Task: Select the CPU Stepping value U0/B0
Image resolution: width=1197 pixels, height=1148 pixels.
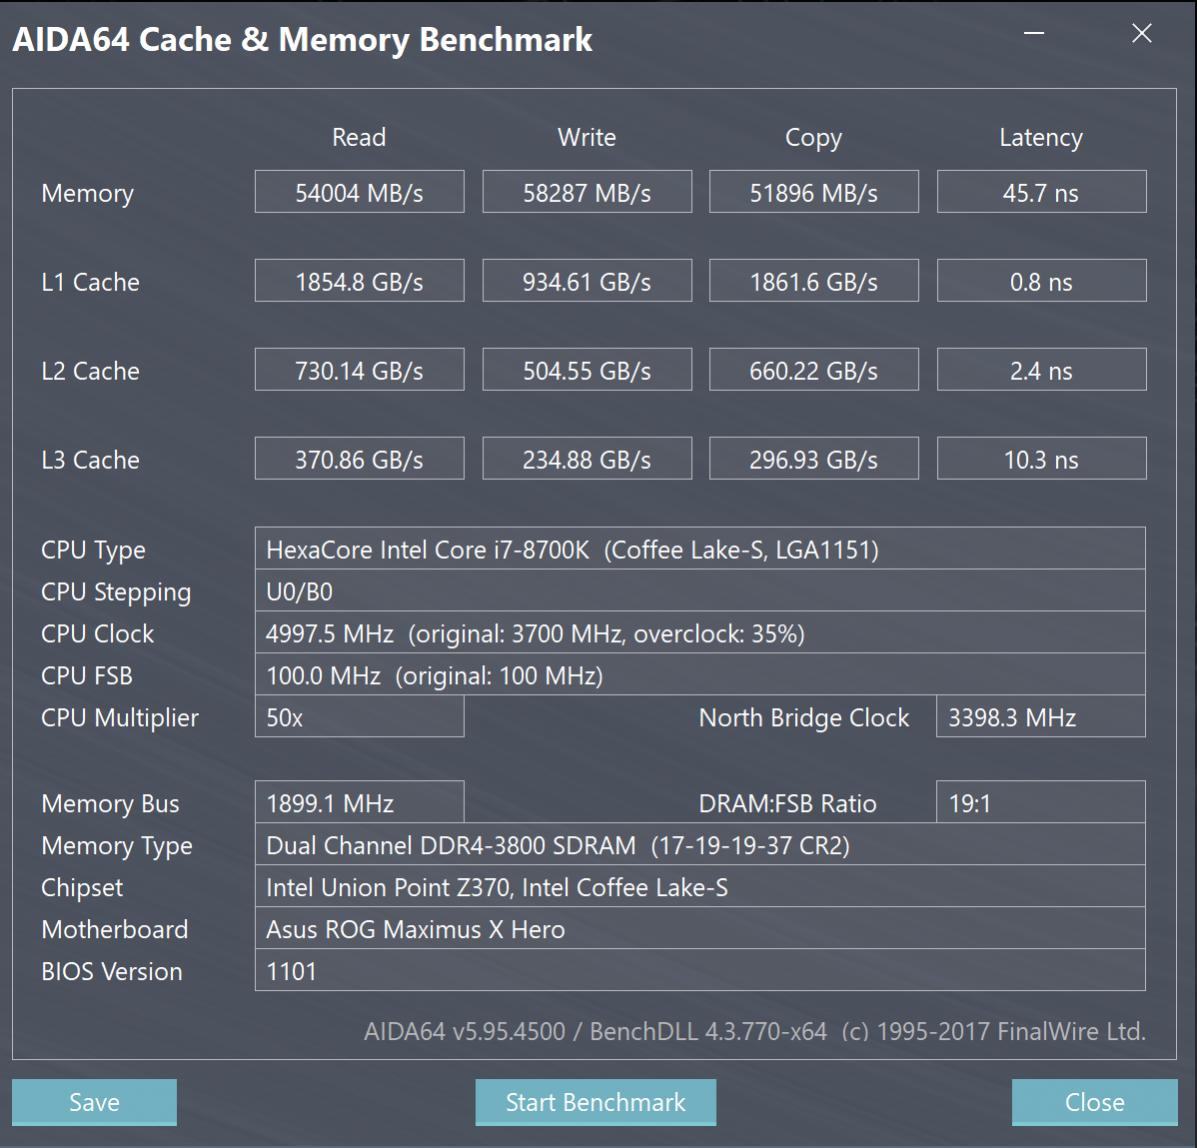Action: coord(700,591)
